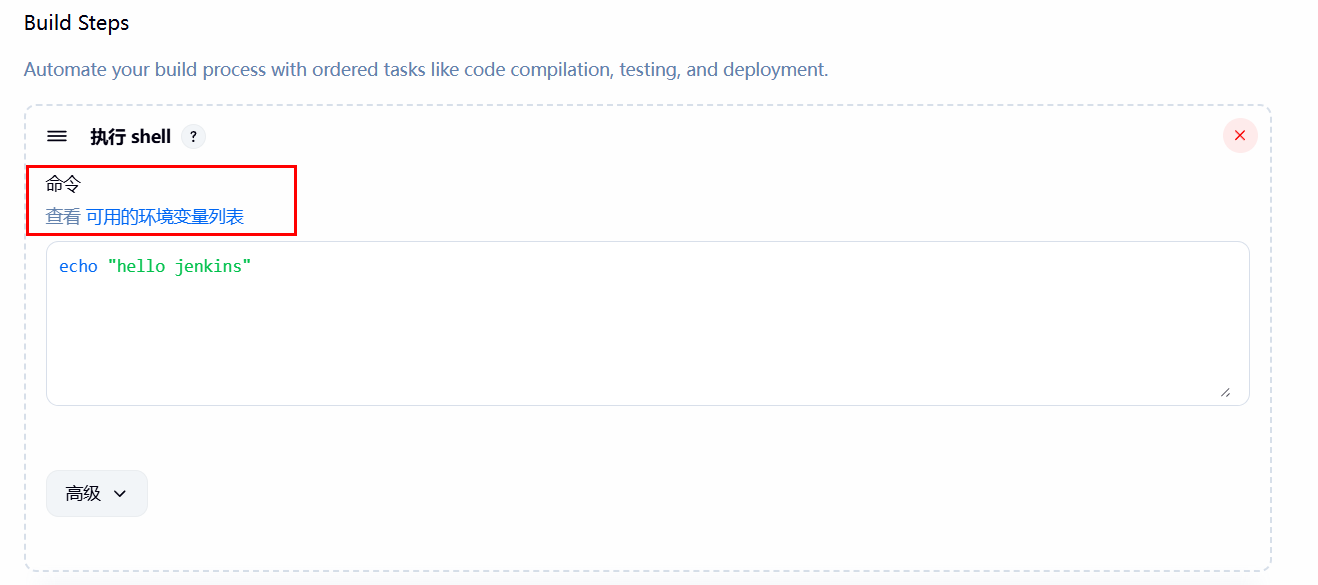Open help for 执行 shell step
Screen dimensions: 1318x585
click(x=194, y=137)
